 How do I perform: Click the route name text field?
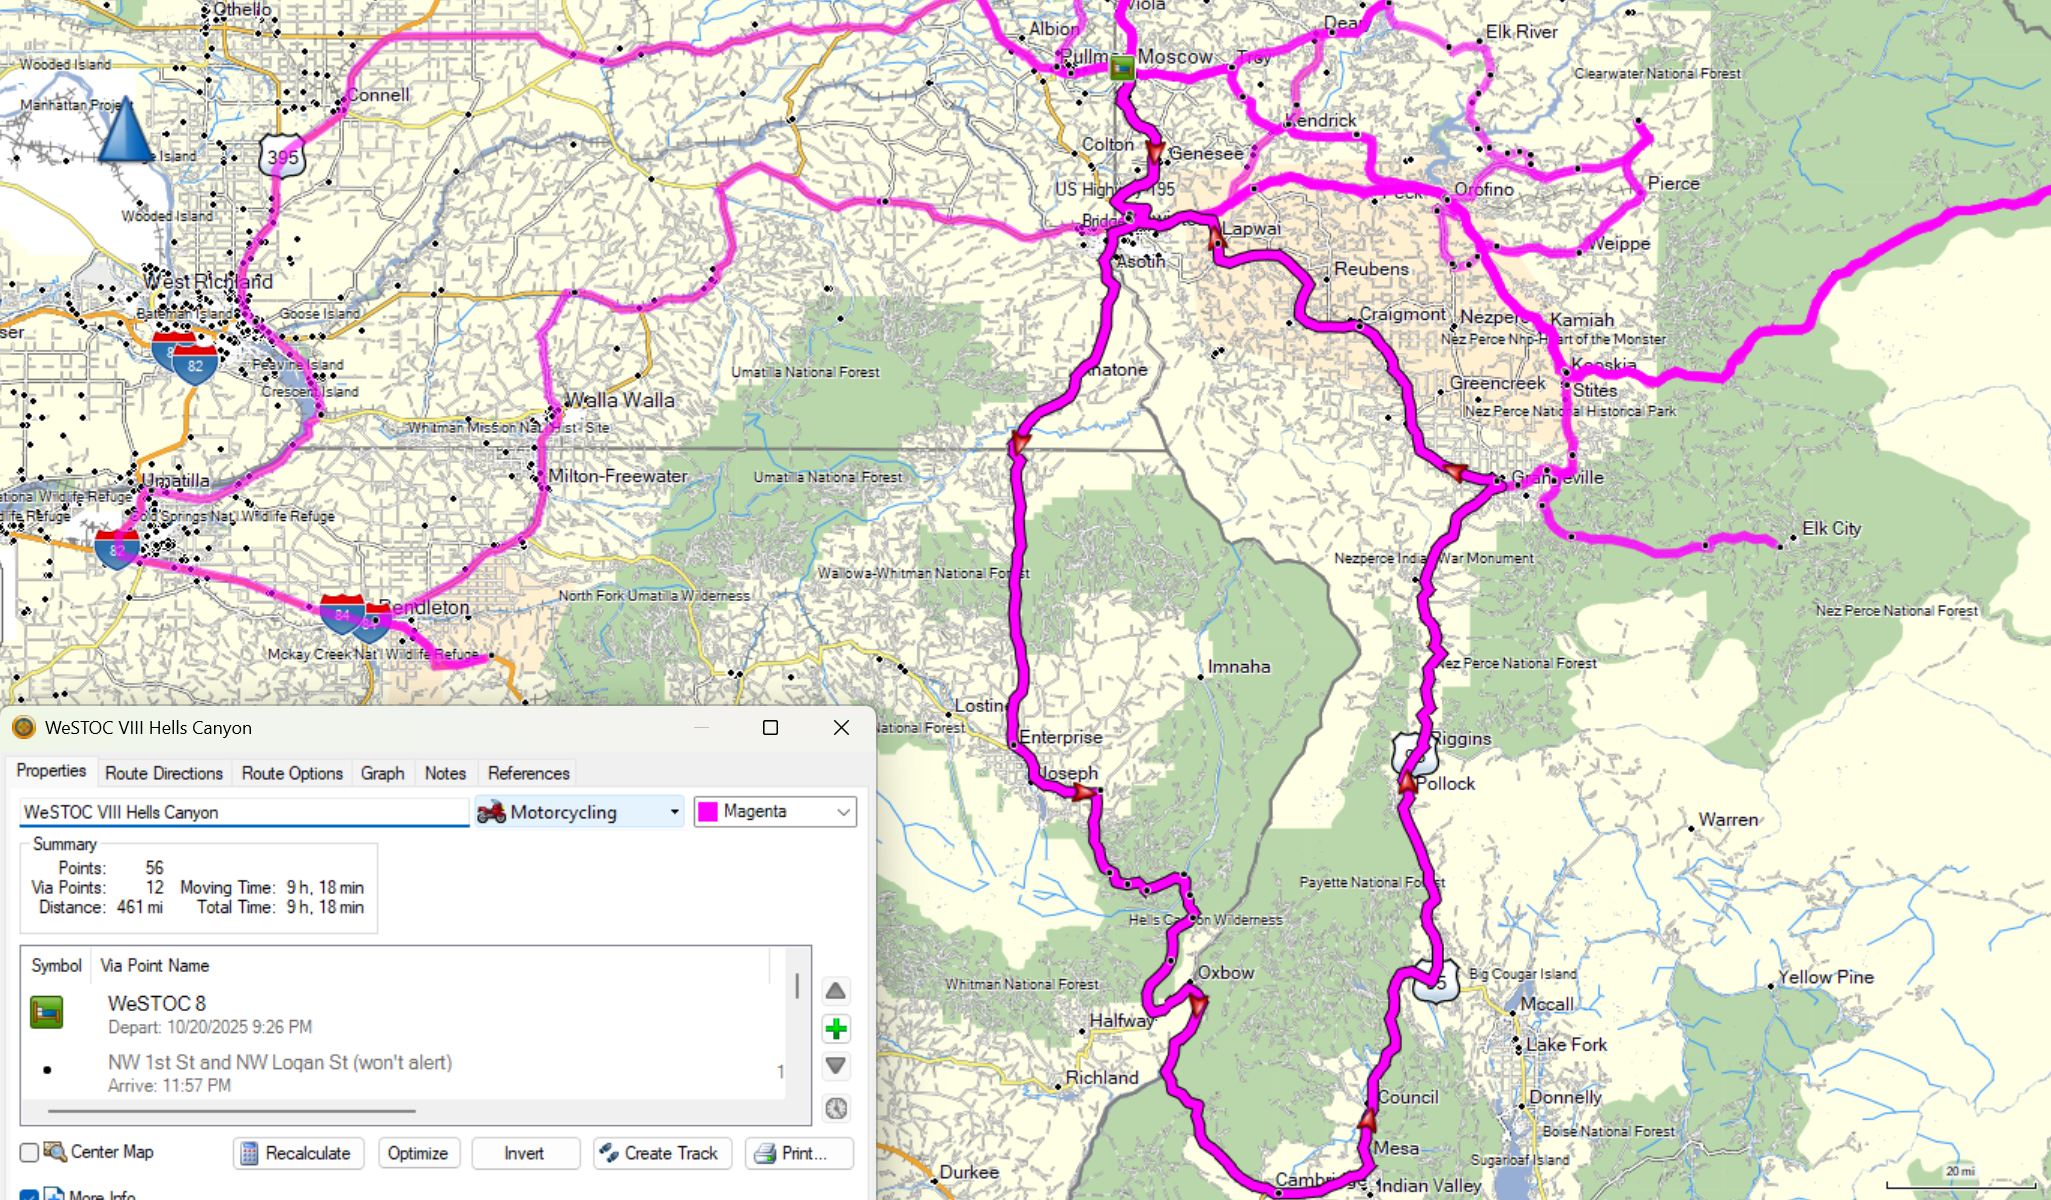pos(243,812)
